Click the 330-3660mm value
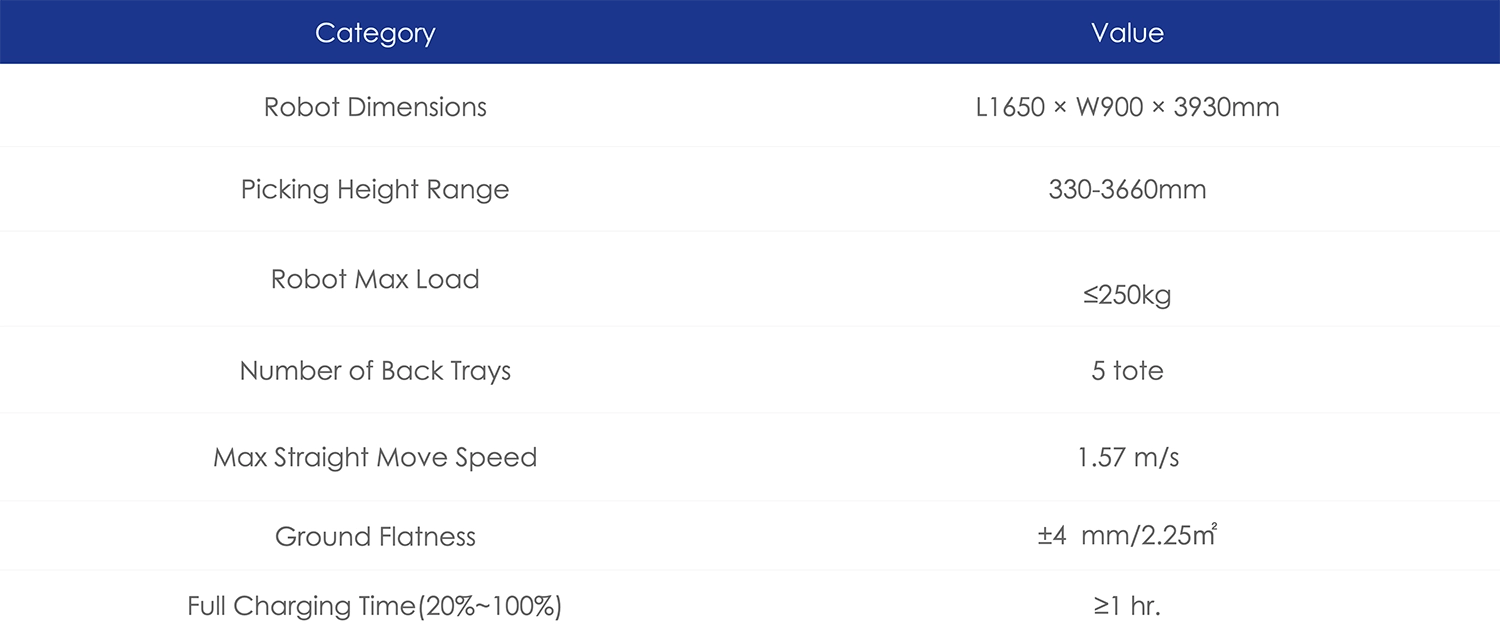The height and width of the screenshot is (637, 1500). pyautogui.click(x=1127, y=189)
